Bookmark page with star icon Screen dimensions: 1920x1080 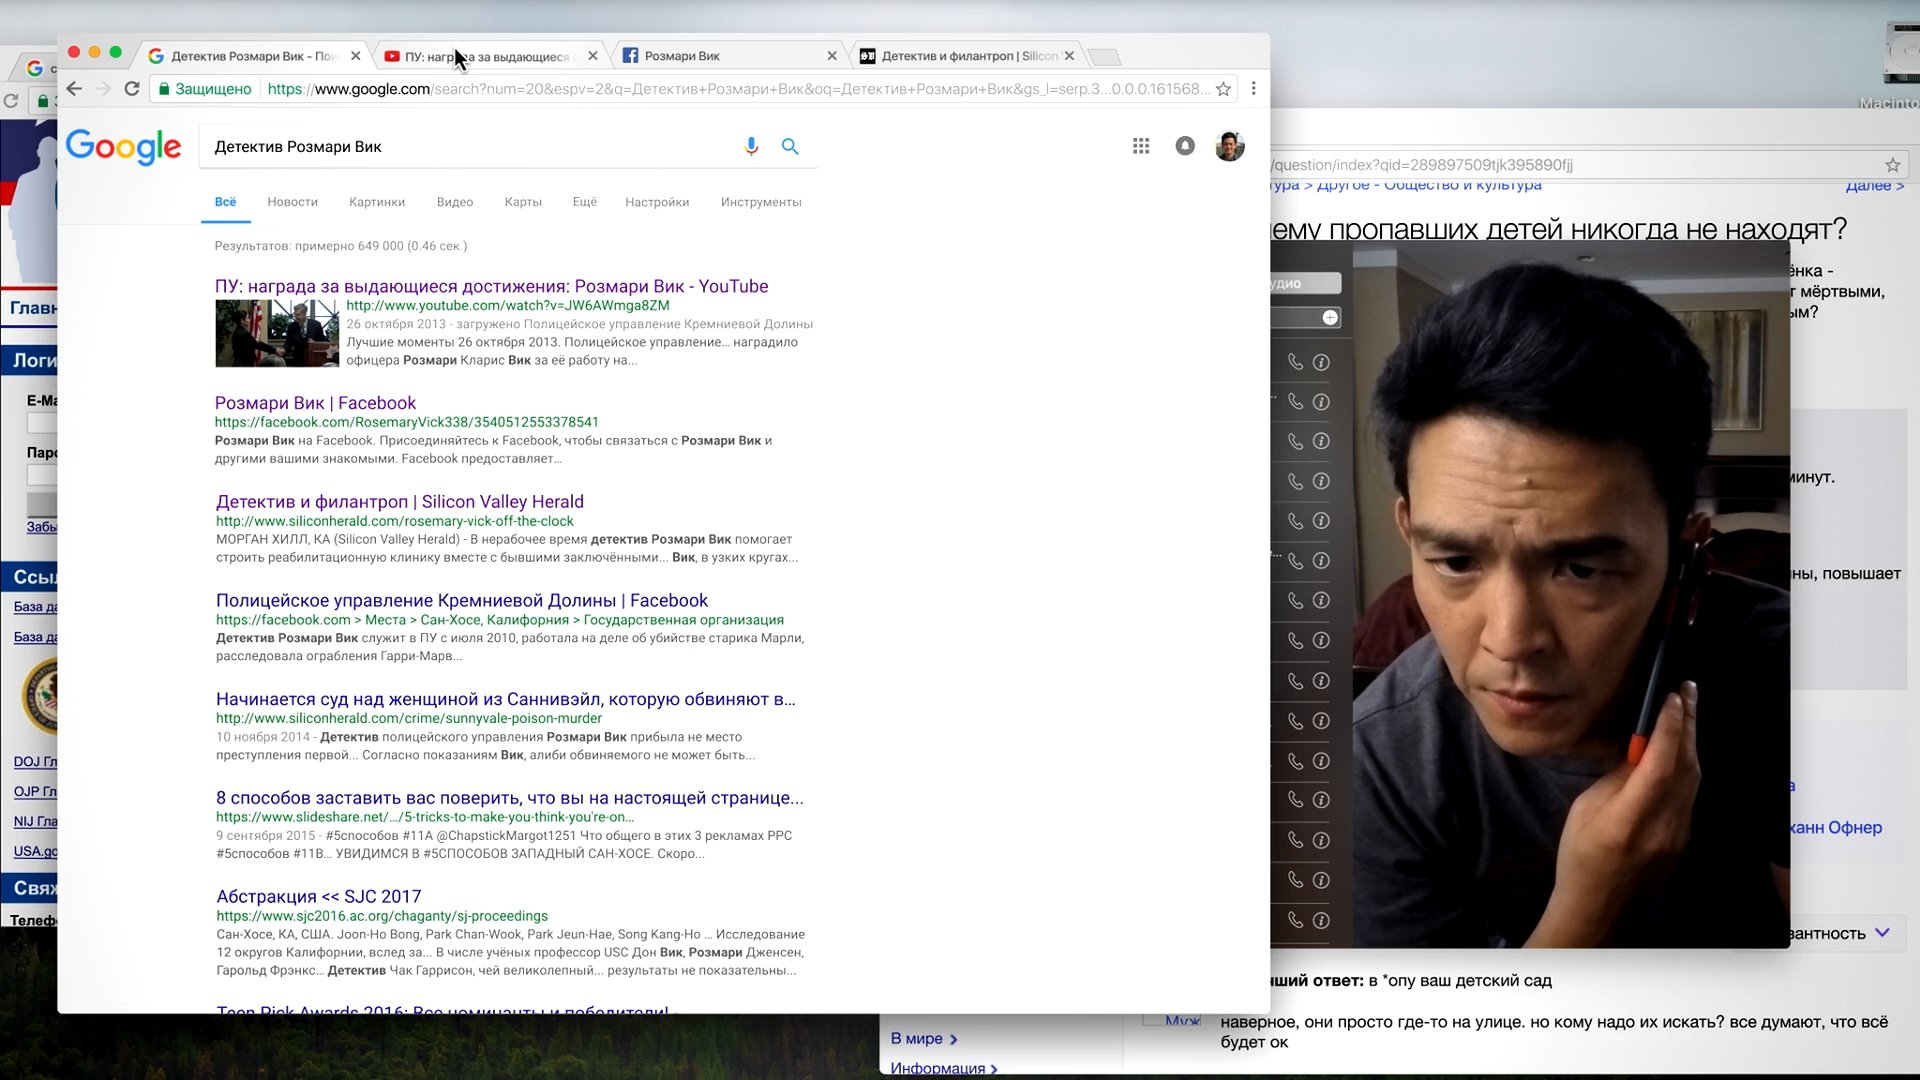(x=1223, y=89)
